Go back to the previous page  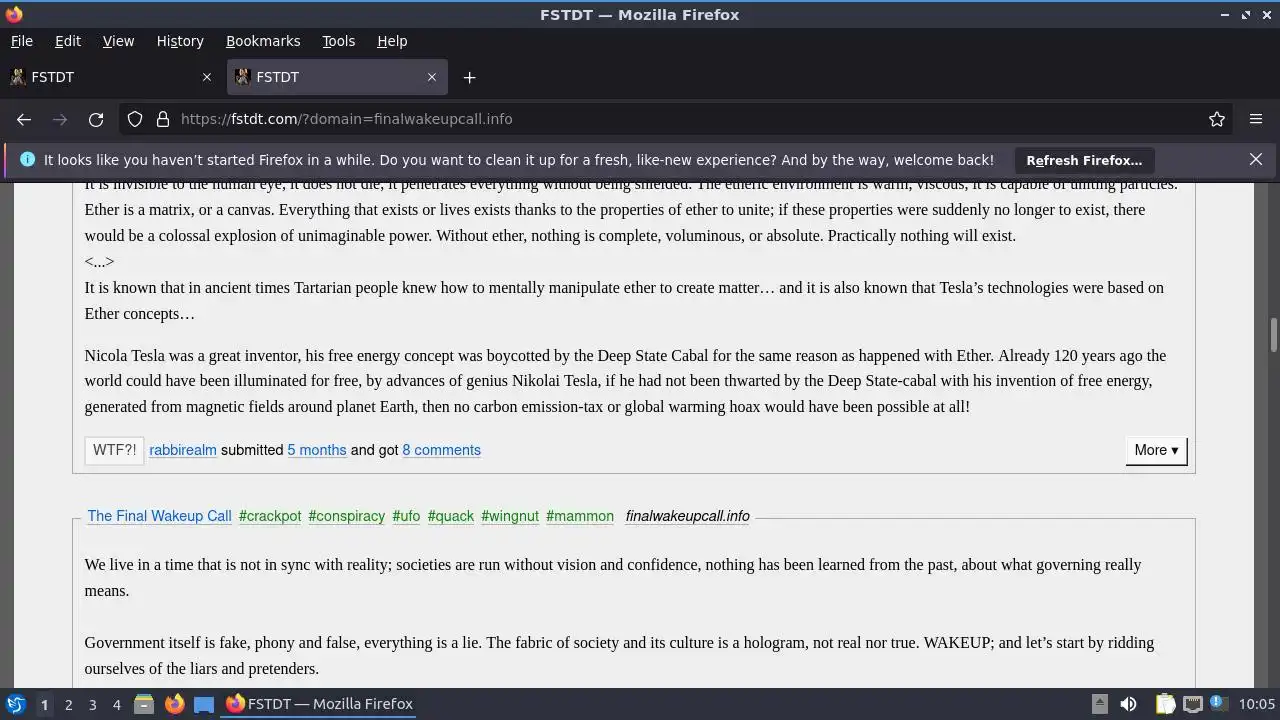24,119
